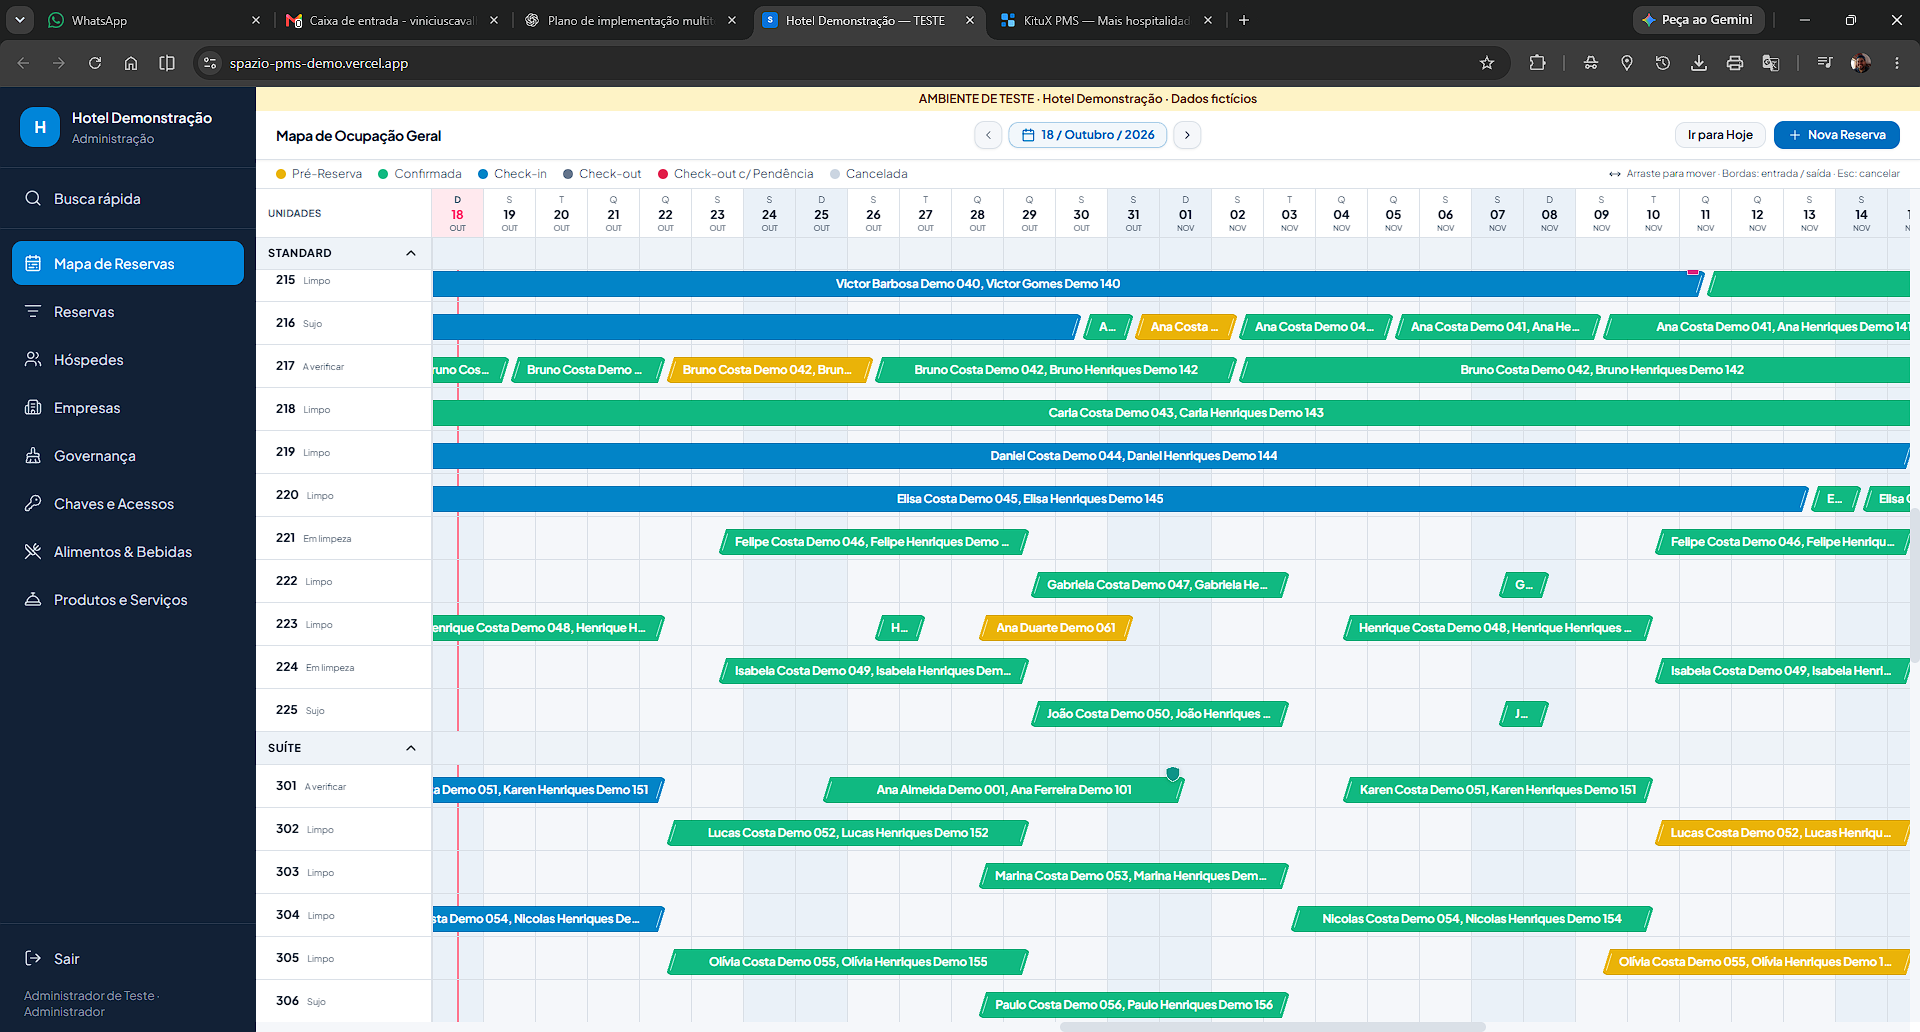Open Victor Barbosa Demo 040 reservation bar
Viewport: 1920px width, 1032px height.
pos(1067,284)
